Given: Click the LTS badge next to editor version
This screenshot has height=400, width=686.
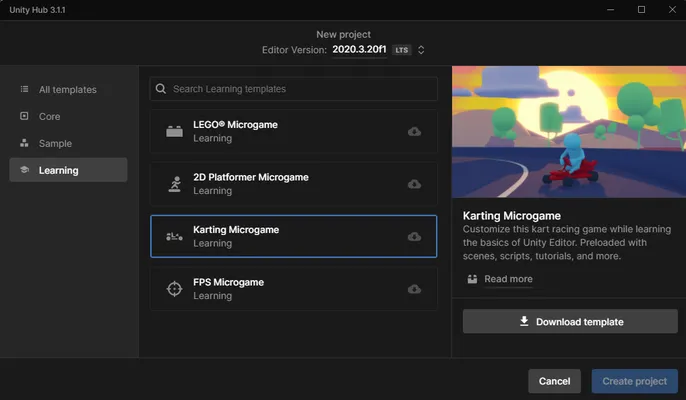Looking at the screenshot, I should 402,50.
